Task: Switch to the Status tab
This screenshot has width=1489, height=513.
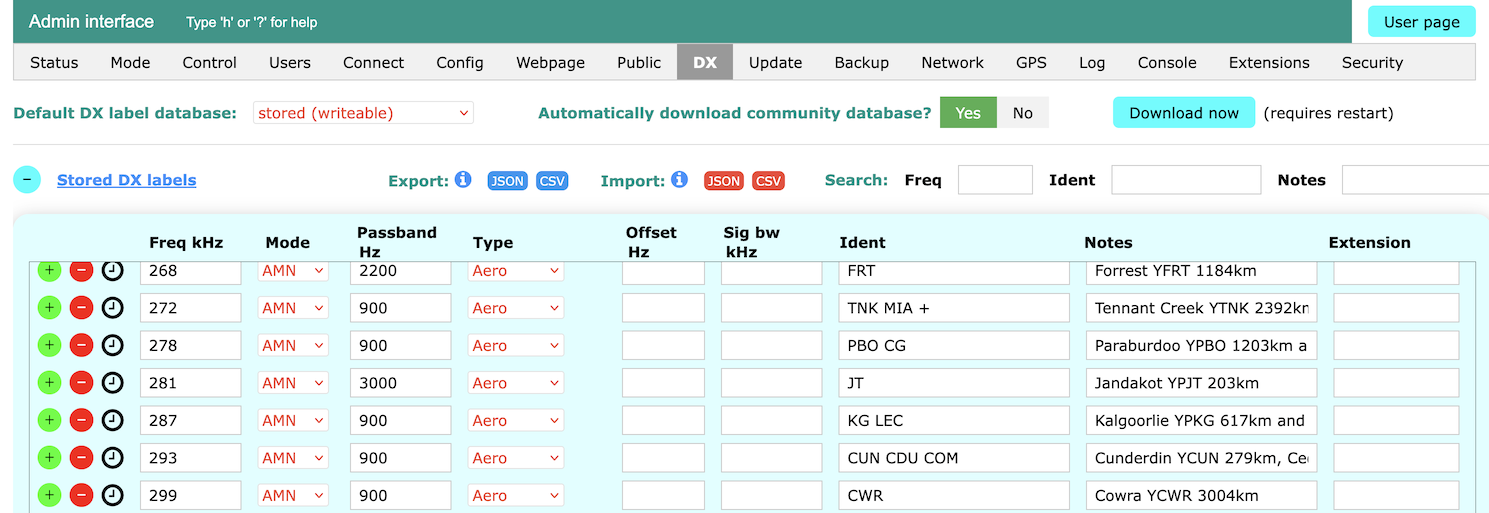Action: pos(54,62)
